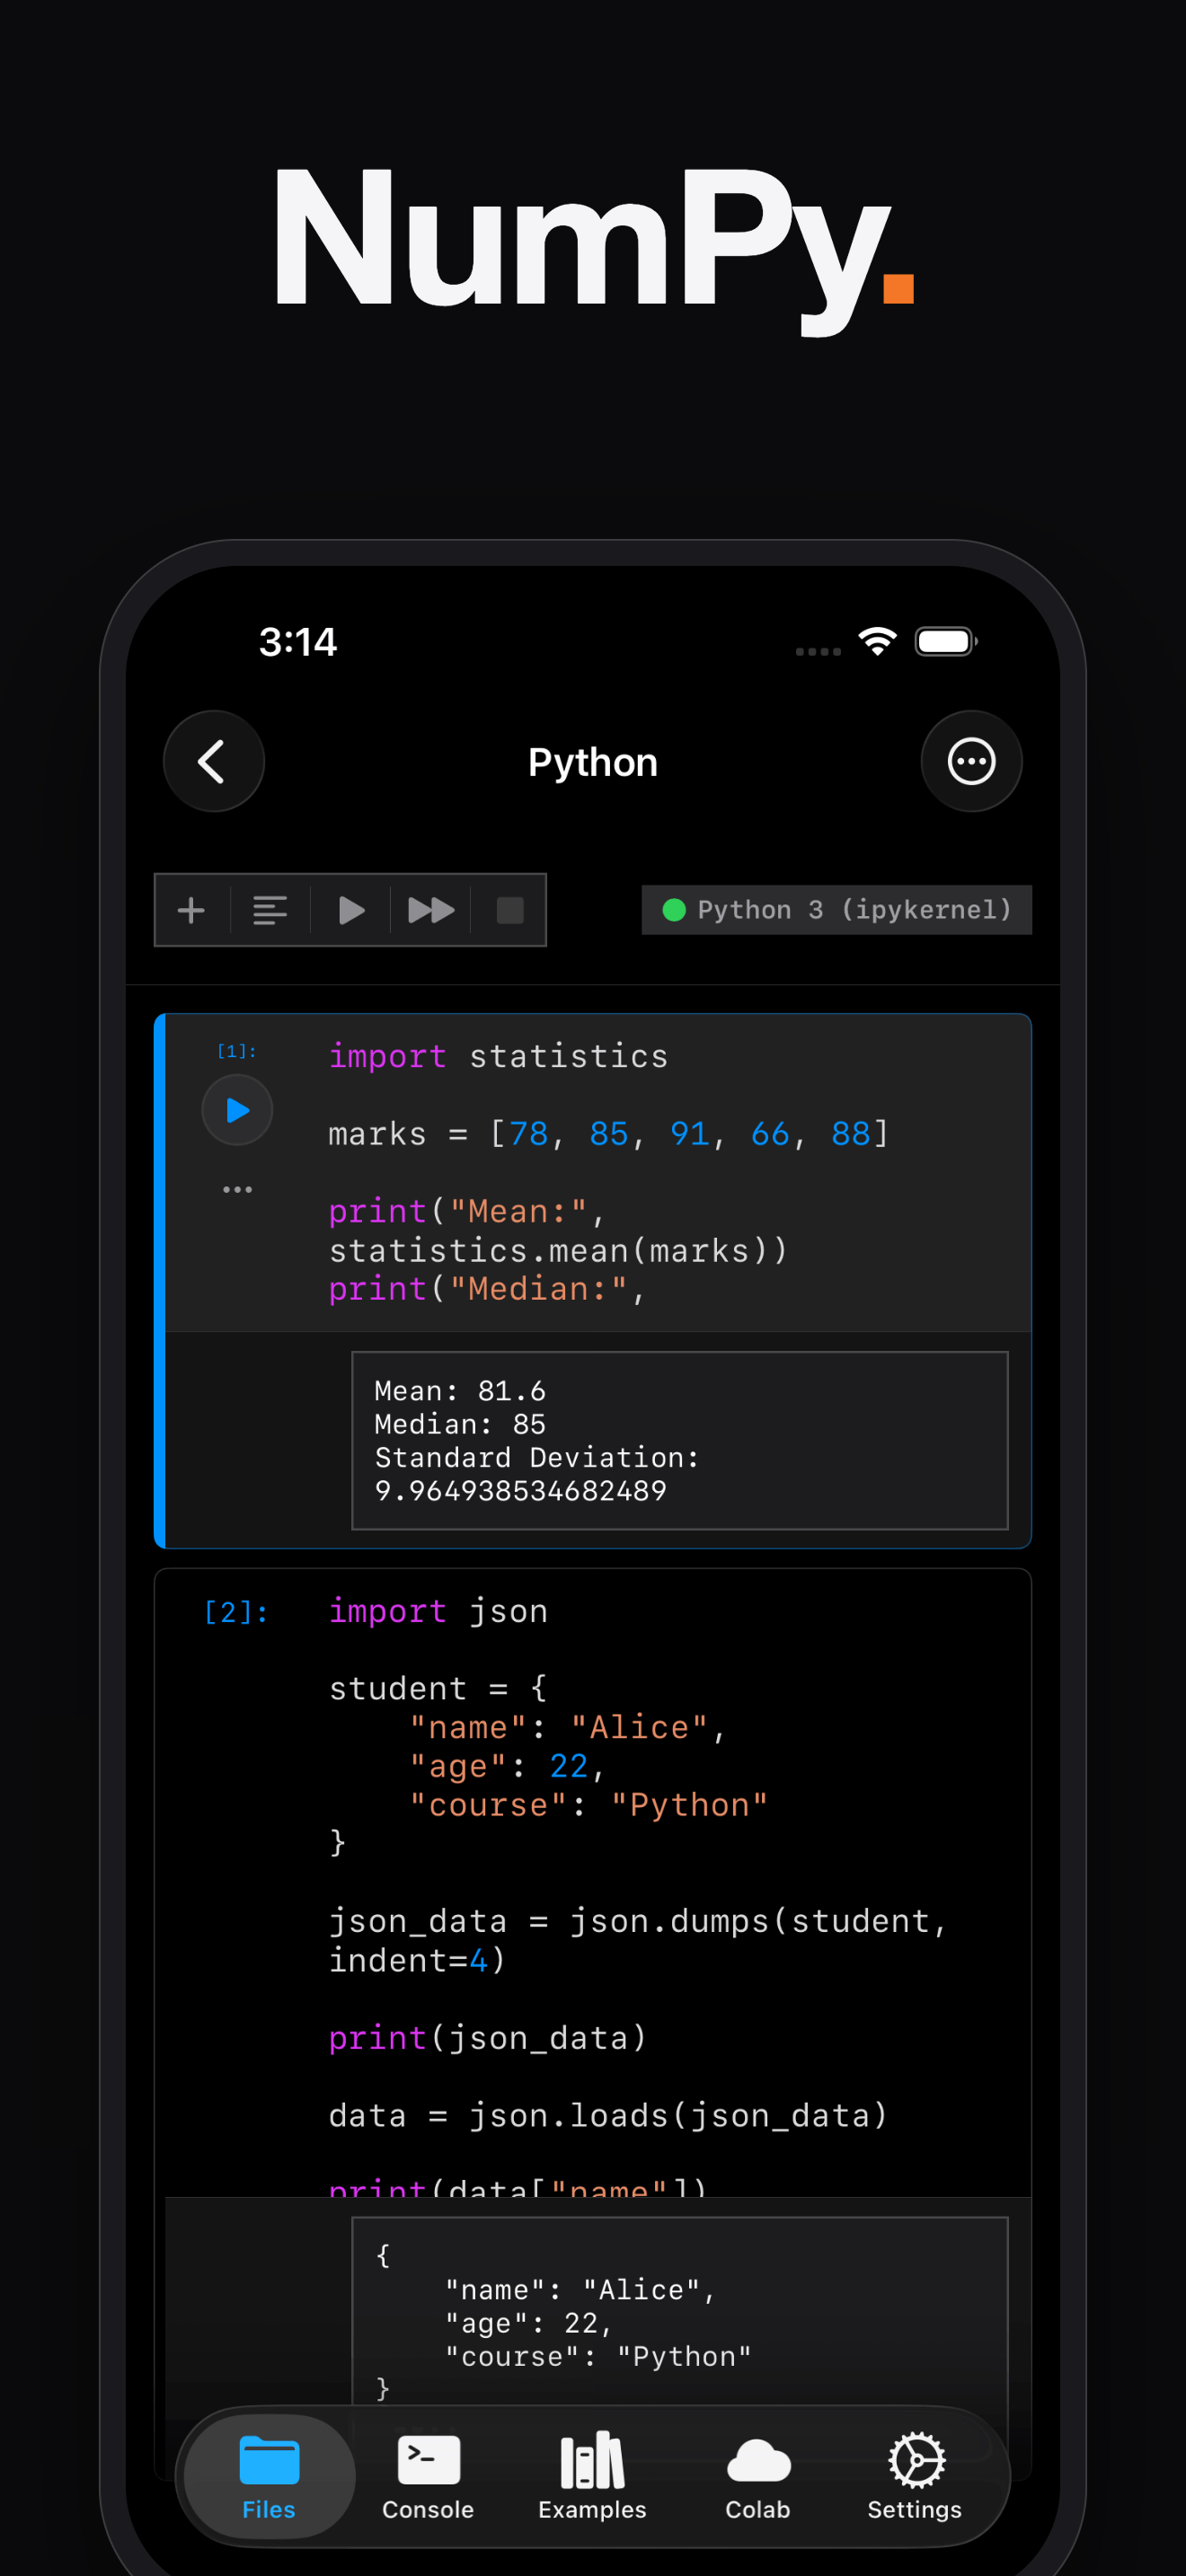The height and width of the screenshot is (2576, 1186).
Task: Click the [2]: cell execution label
Action: 236,1612
